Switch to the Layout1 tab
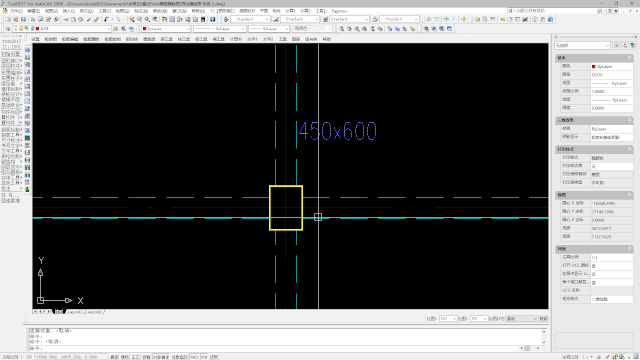This screenshot has height=360, width=640. coord(75,312)
